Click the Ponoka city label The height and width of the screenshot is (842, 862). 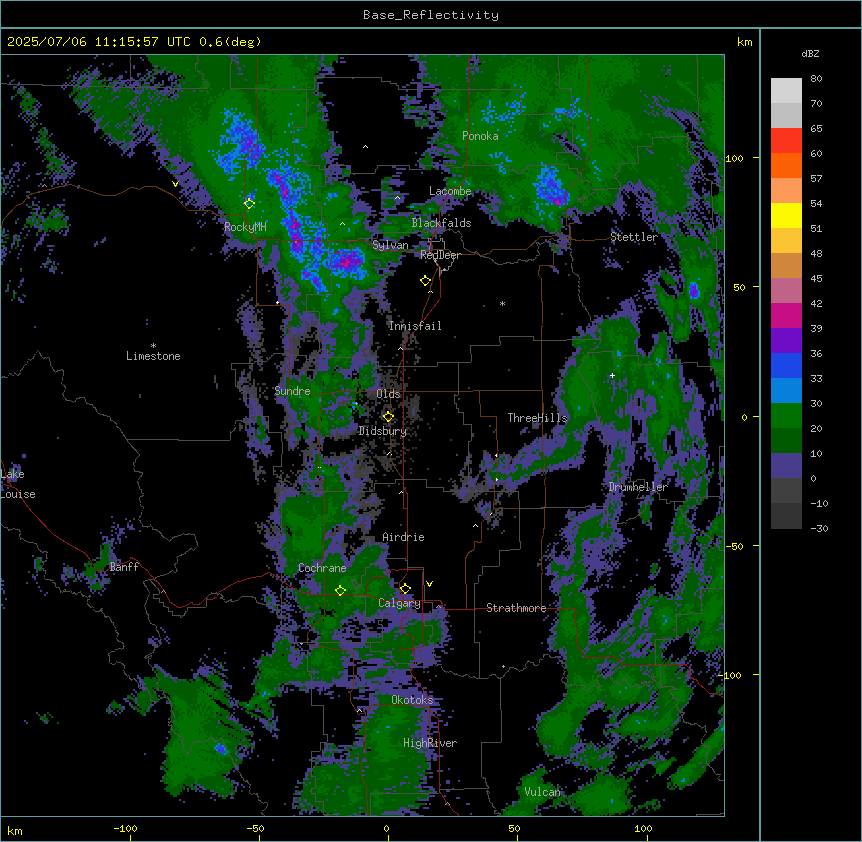pos(480,136)
